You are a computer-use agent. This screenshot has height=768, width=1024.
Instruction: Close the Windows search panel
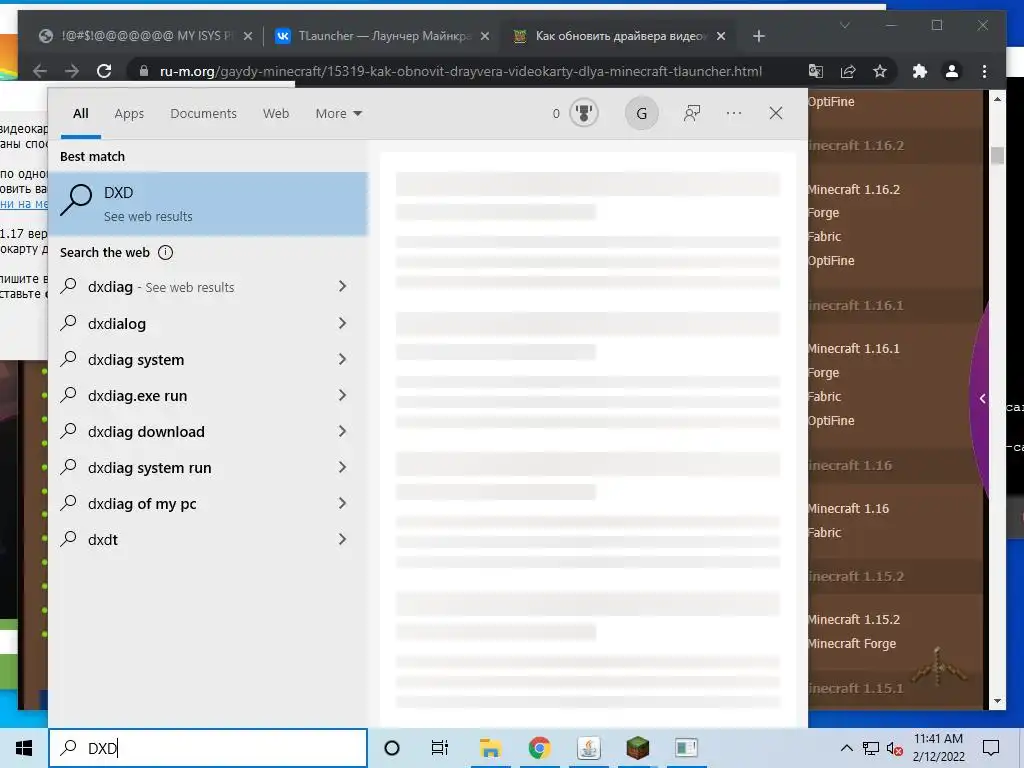pyautogui.click(x=776, y=114)
